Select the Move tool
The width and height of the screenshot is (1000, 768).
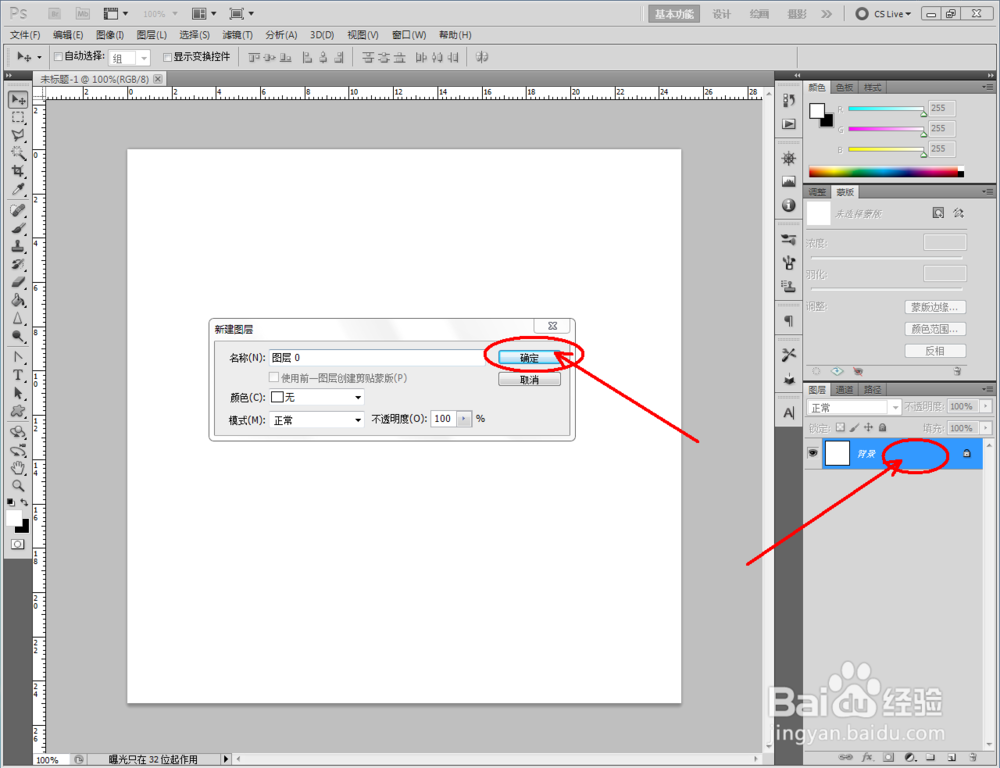click(17, 99)
